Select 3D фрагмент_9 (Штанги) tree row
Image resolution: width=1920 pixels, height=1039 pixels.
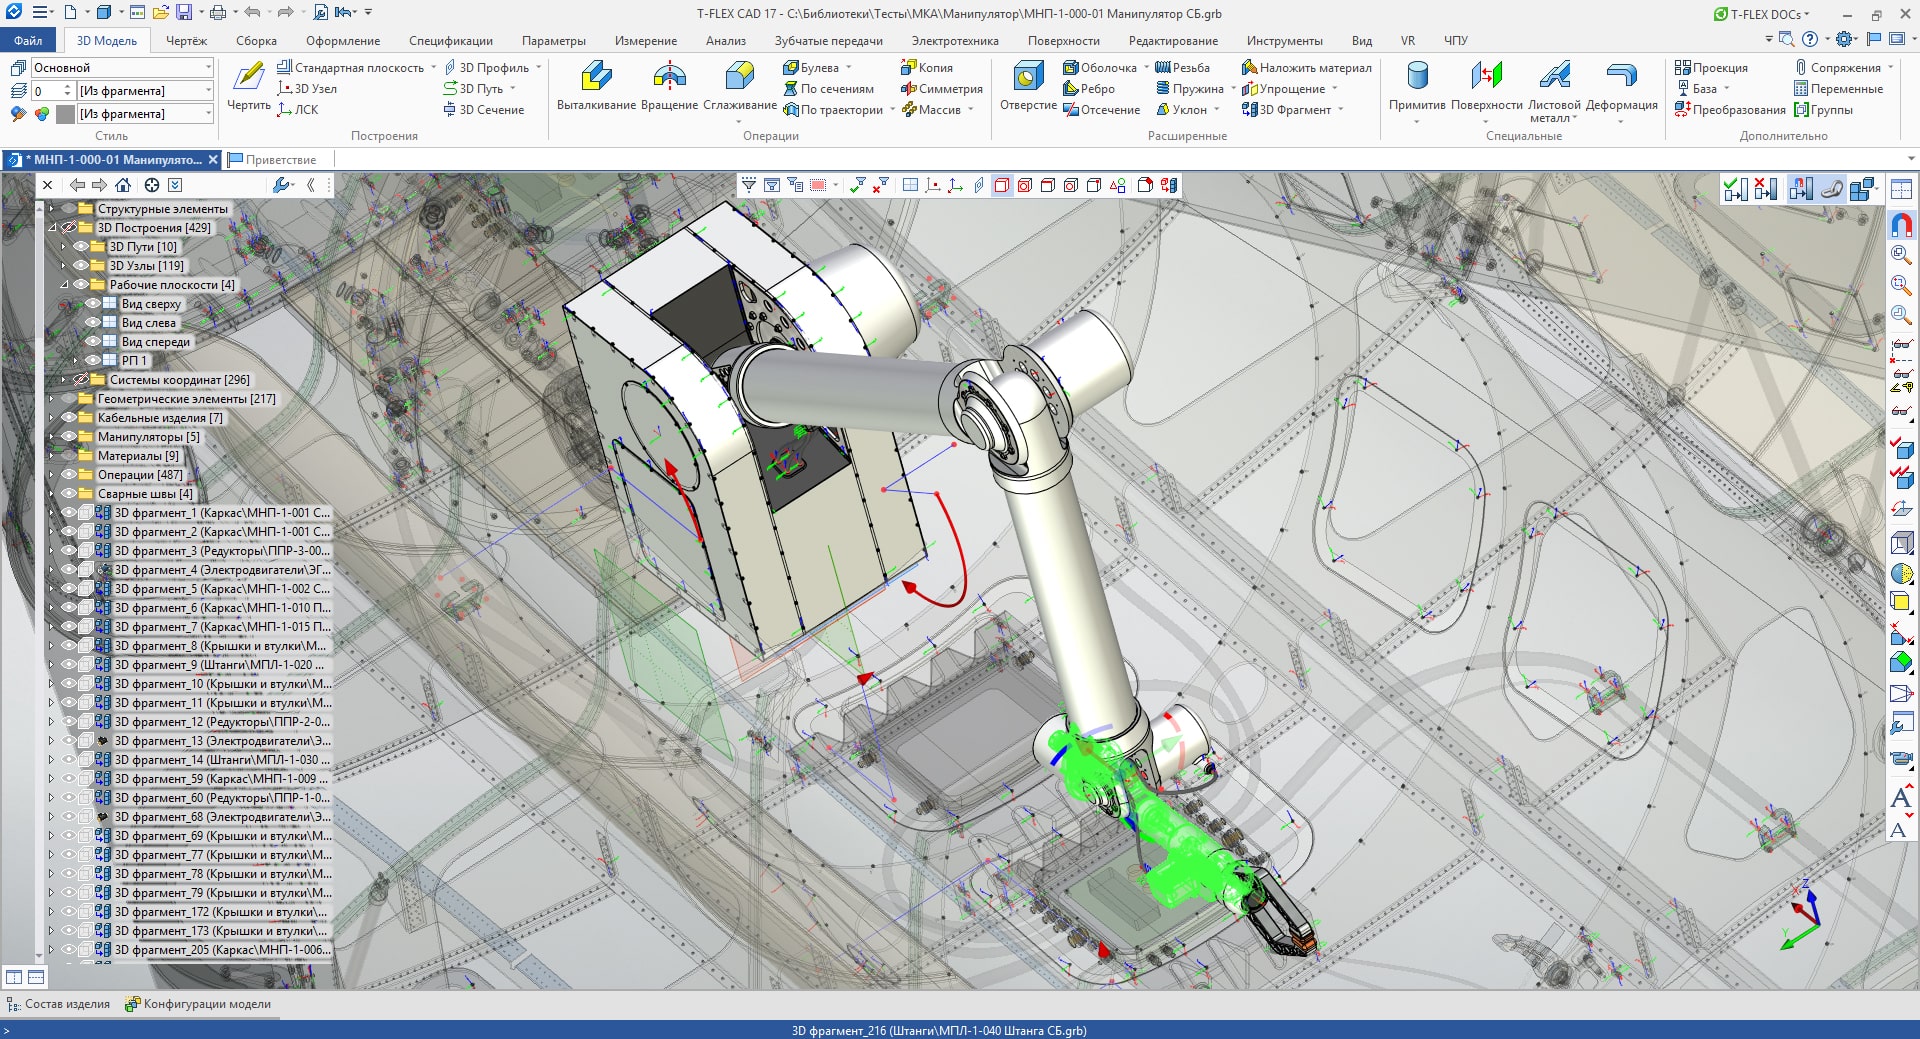click(x=190, y=665)
